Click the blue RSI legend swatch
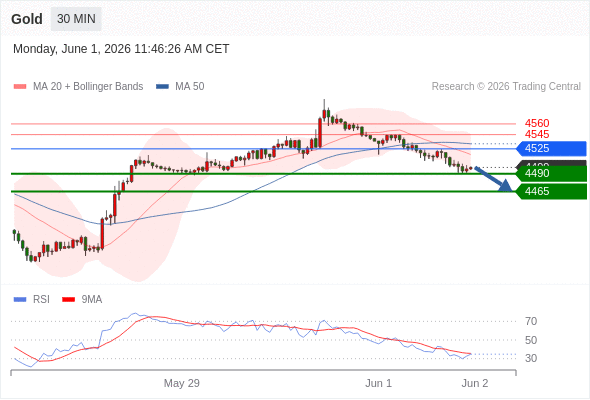590x400 pixels. [x=20, y=300]
